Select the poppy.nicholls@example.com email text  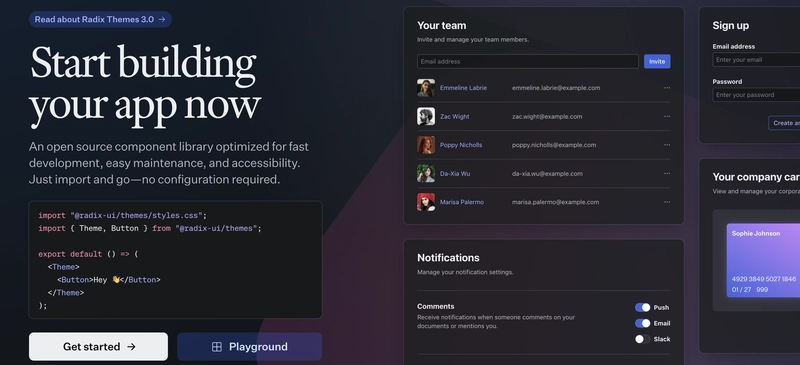554,145
